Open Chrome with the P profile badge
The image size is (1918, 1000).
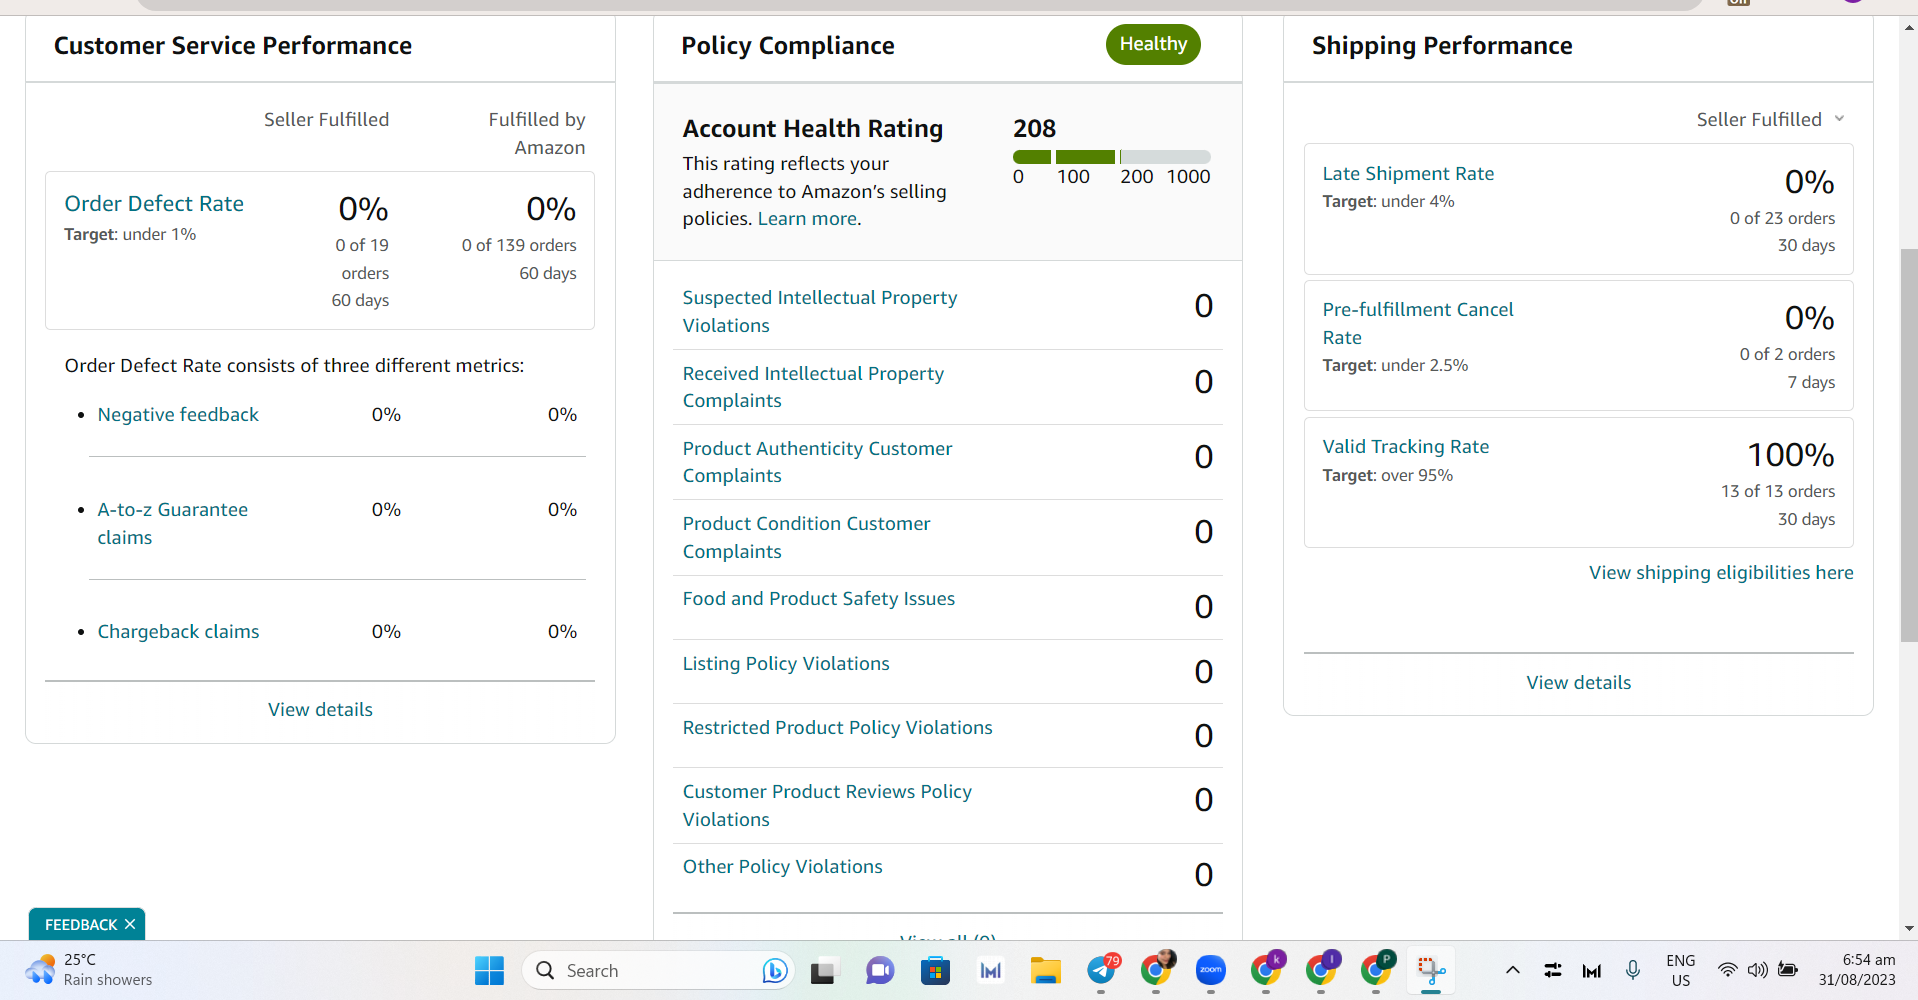pyautogui.click(x=1377, y=969)
